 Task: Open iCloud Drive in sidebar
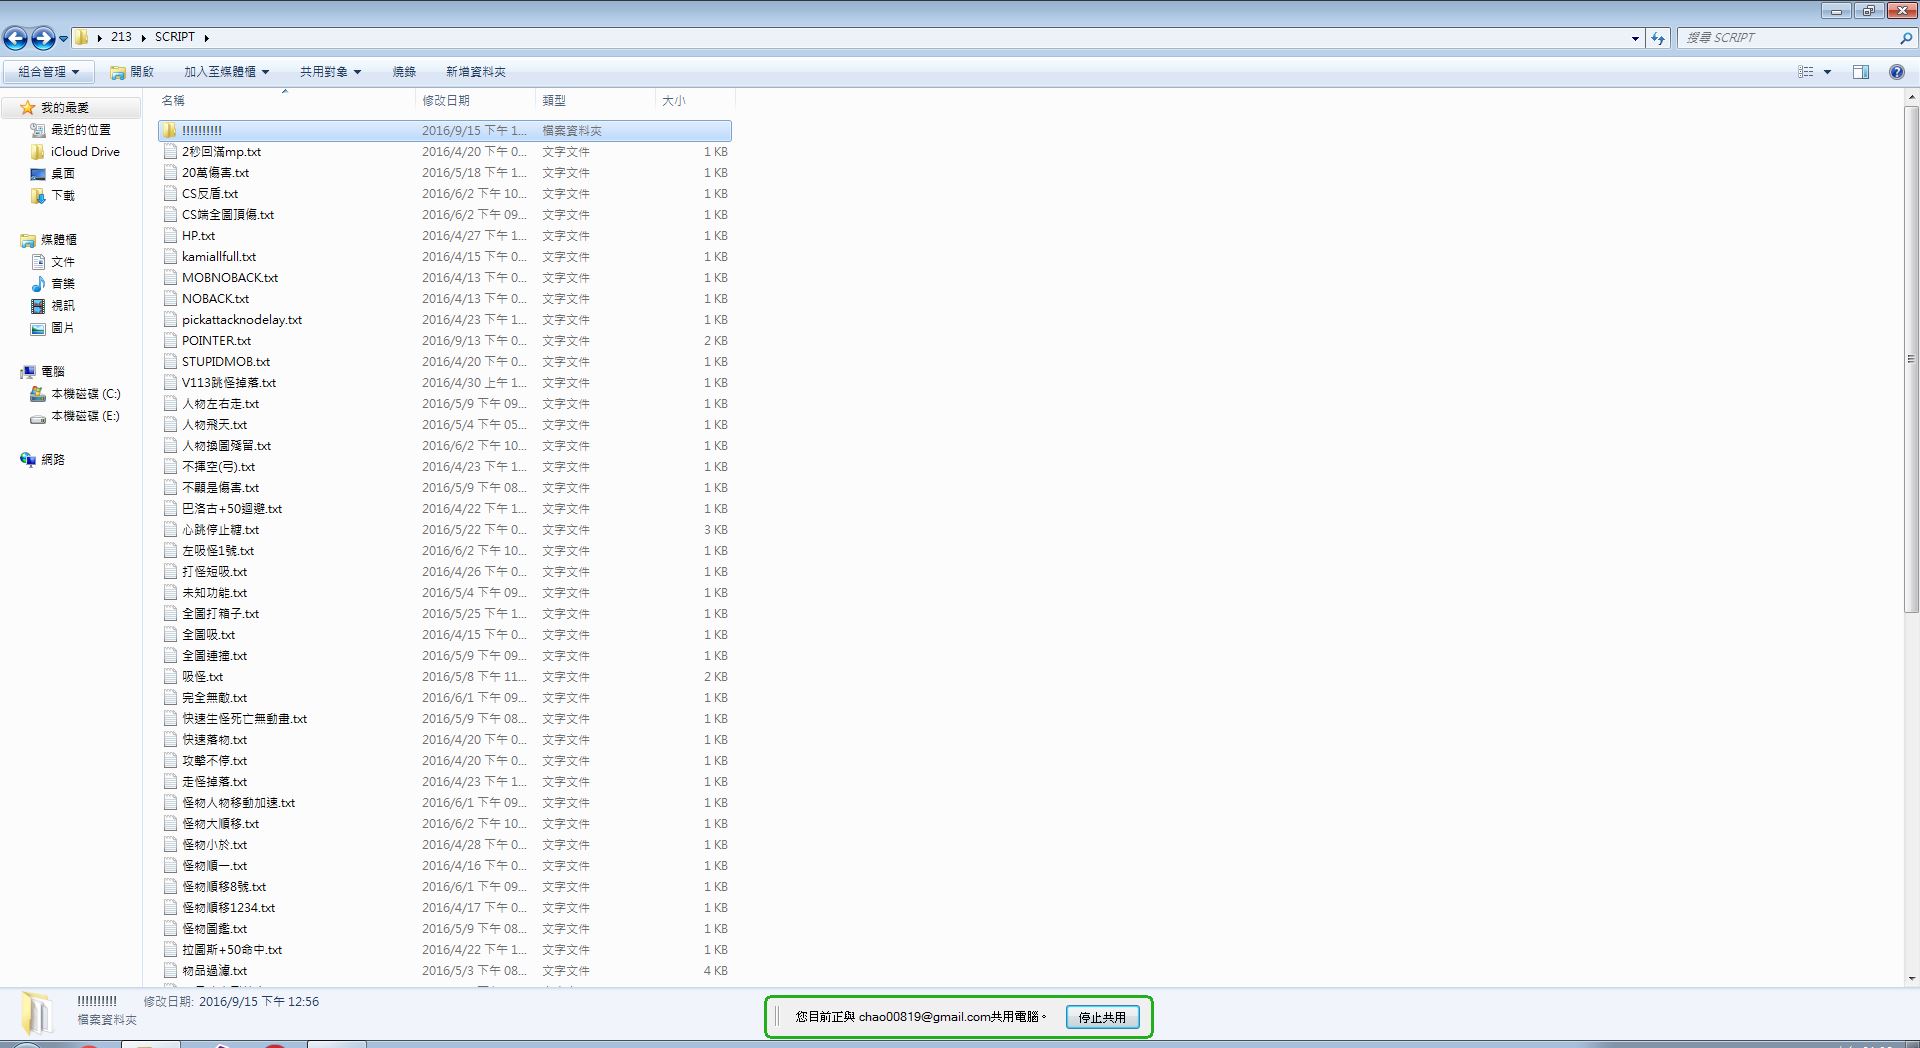[85, 152]
